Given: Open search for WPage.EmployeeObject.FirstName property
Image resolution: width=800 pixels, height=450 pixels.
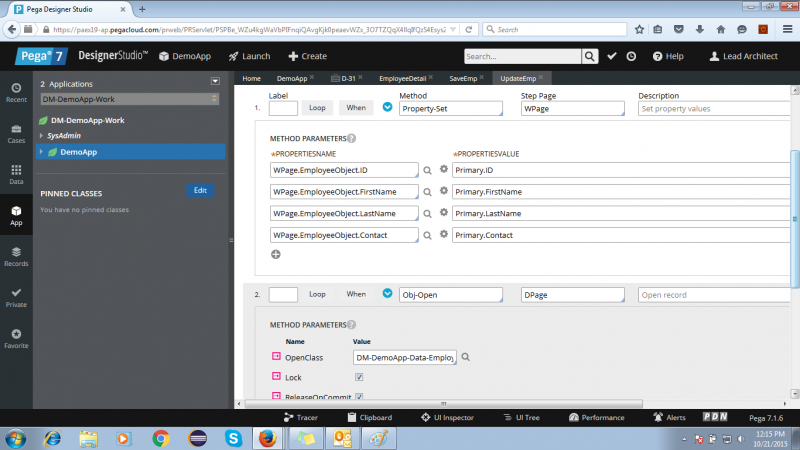Looking at the screenshot, I should click(428, 192).
